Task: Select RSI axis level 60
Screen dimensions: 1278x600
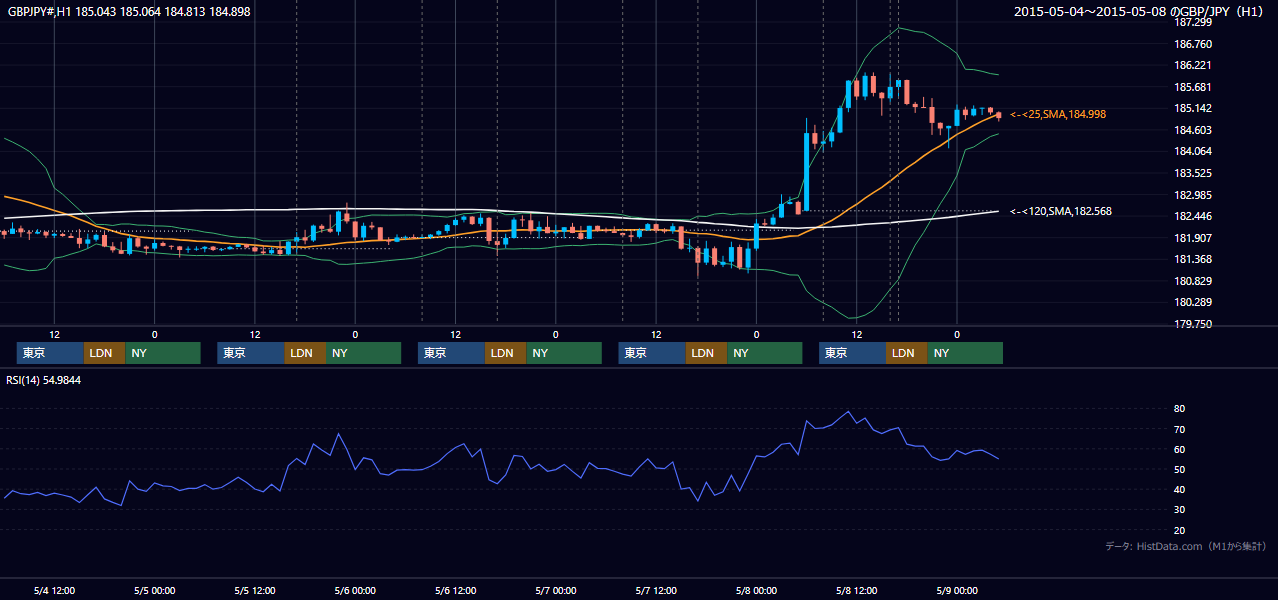Action: point(1180,449)
